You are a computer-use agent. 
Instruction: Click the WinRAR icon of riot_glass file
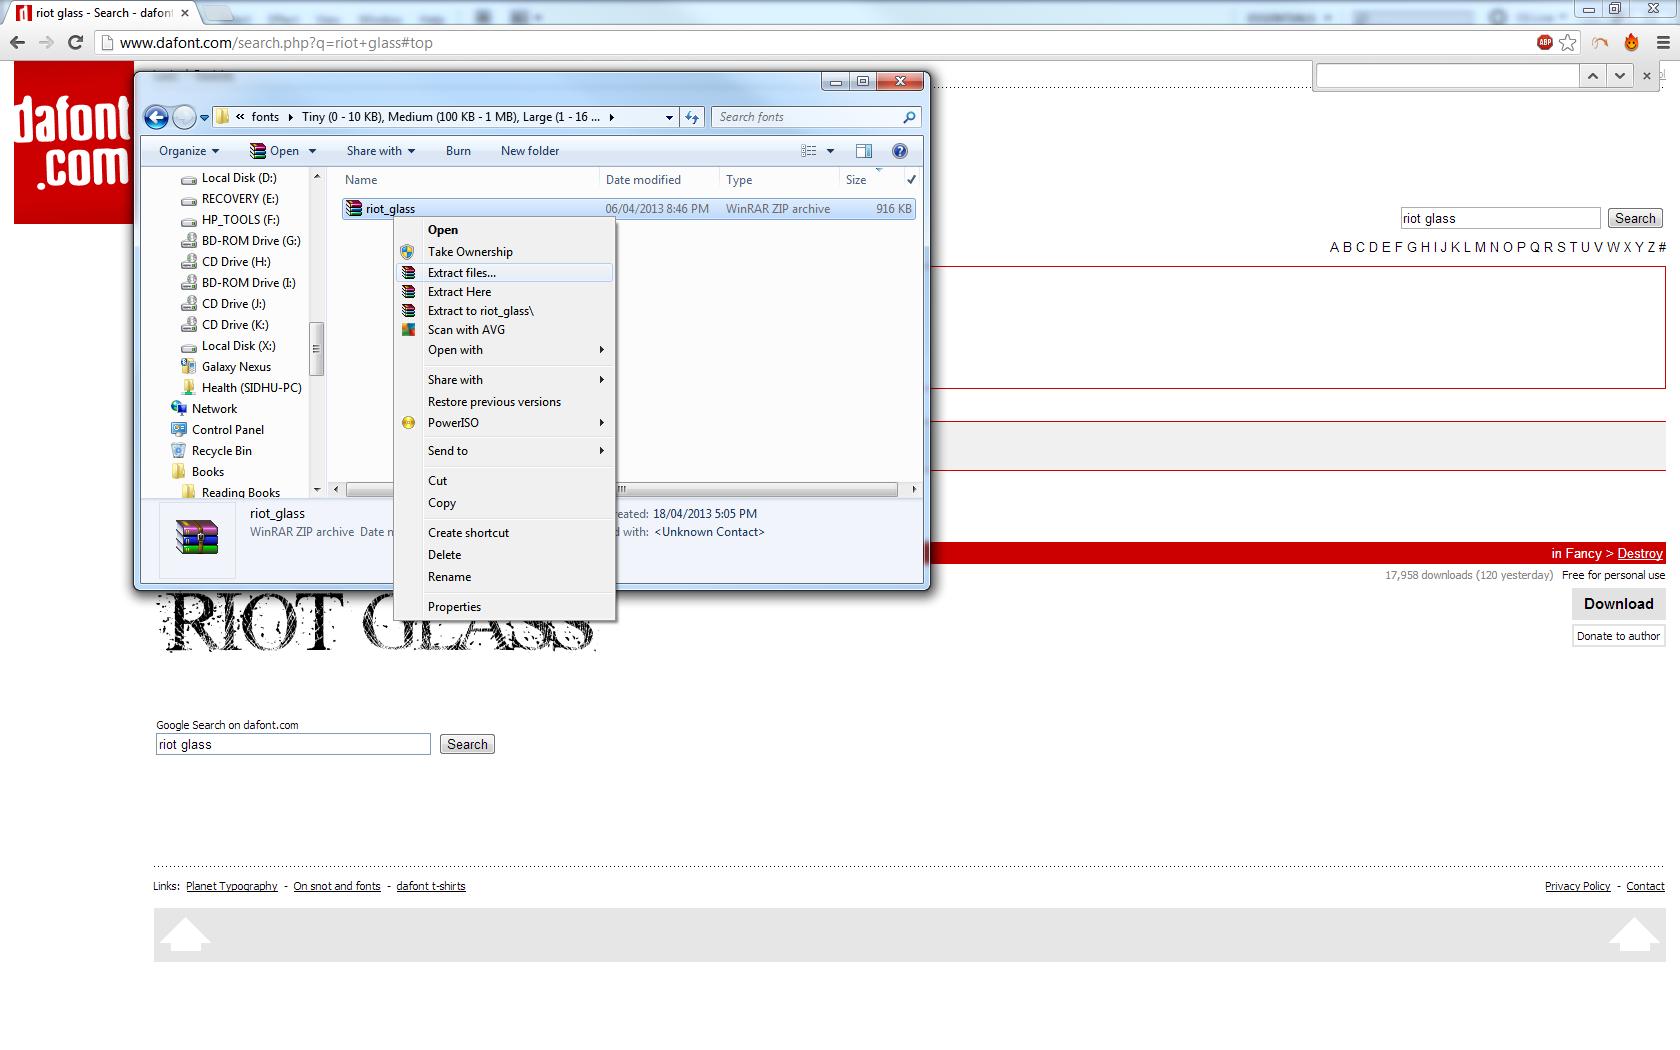353,209
